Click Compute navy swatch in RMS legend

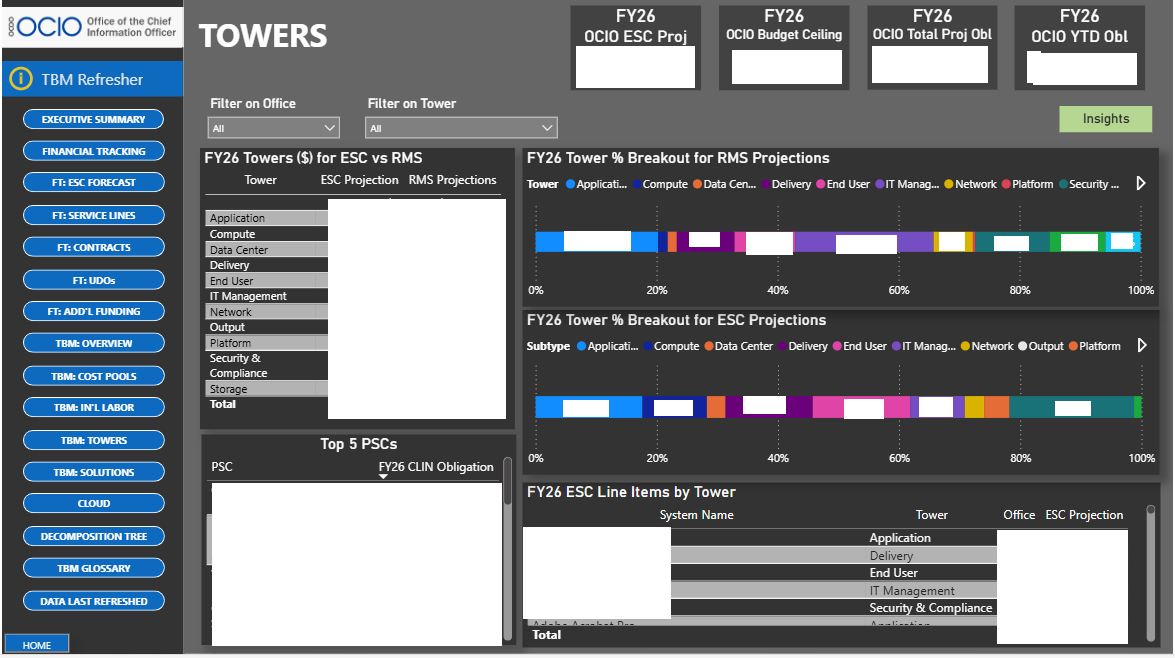tap(636, 184)
